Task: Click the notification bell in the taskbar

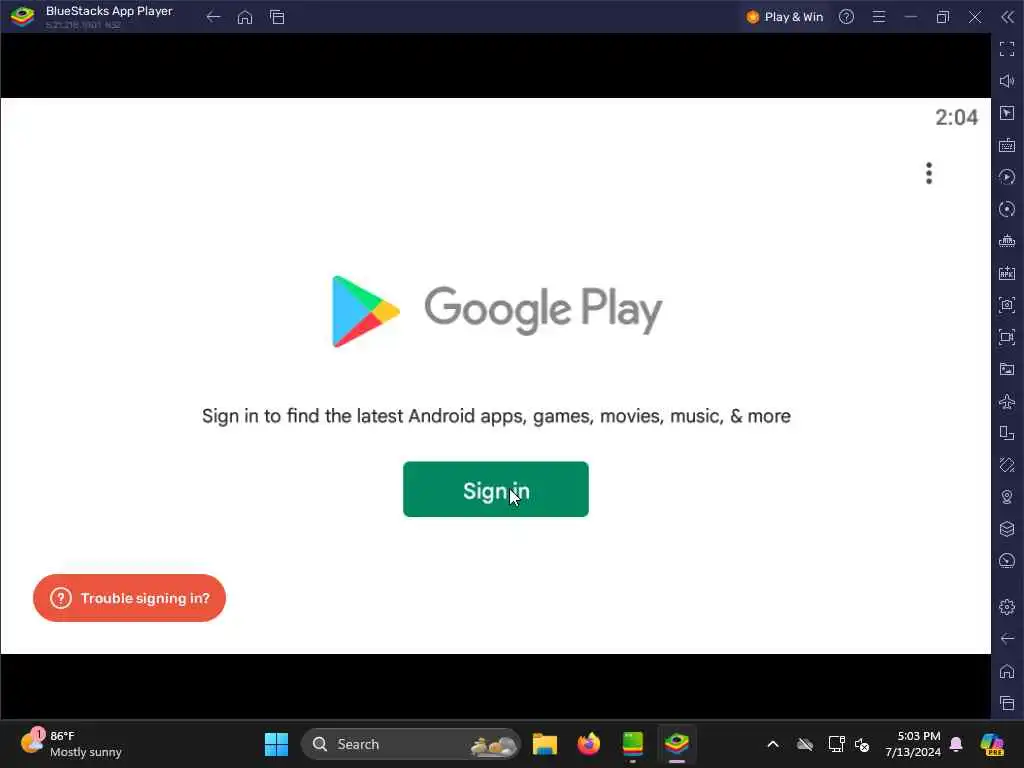Action: pyautogui.click(x=956, y=744)
